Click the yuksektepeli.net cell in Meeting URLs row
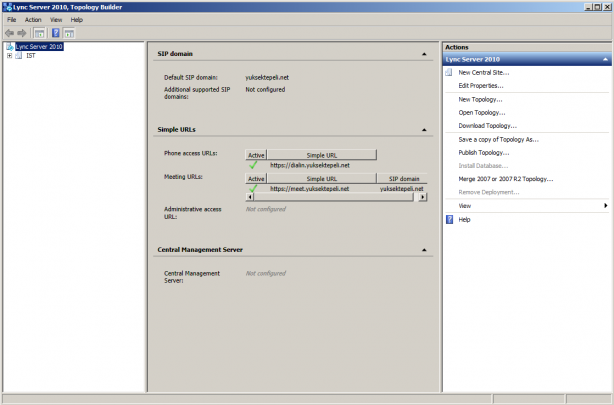 point(401,189)
